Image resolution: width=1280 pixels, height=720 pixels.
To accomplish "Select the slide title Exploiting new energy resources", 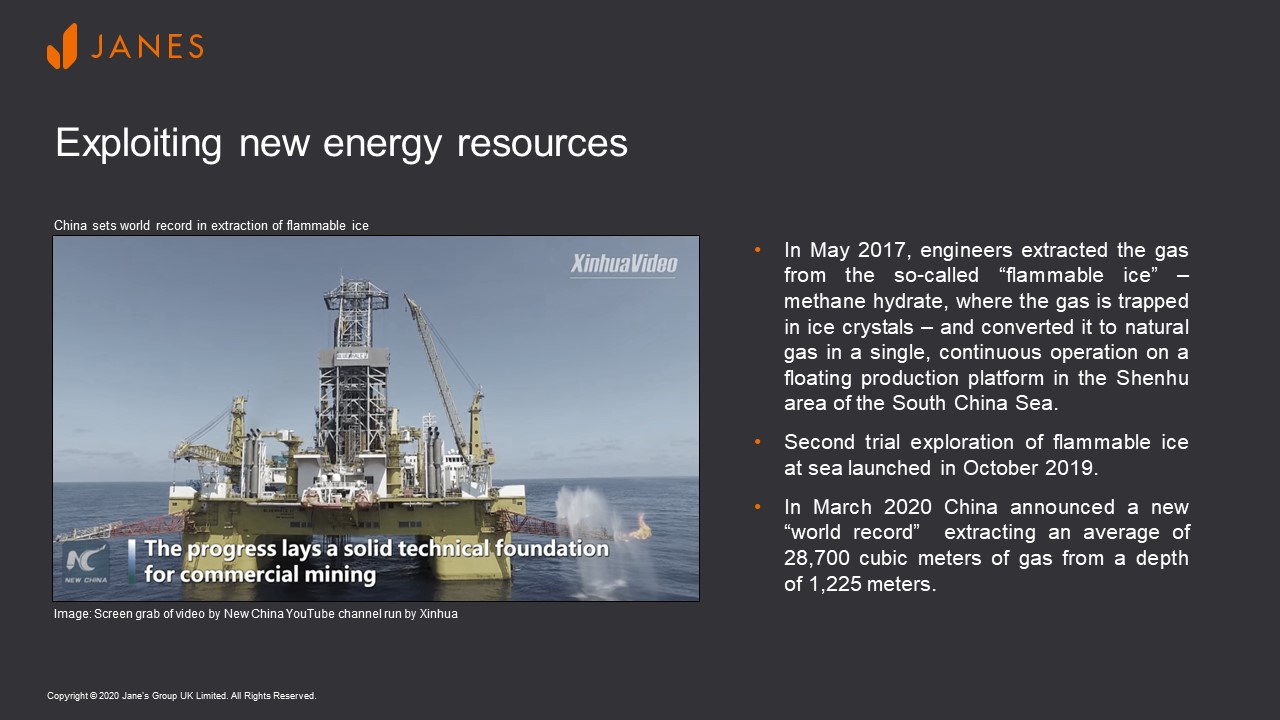I will pos(341,143).
